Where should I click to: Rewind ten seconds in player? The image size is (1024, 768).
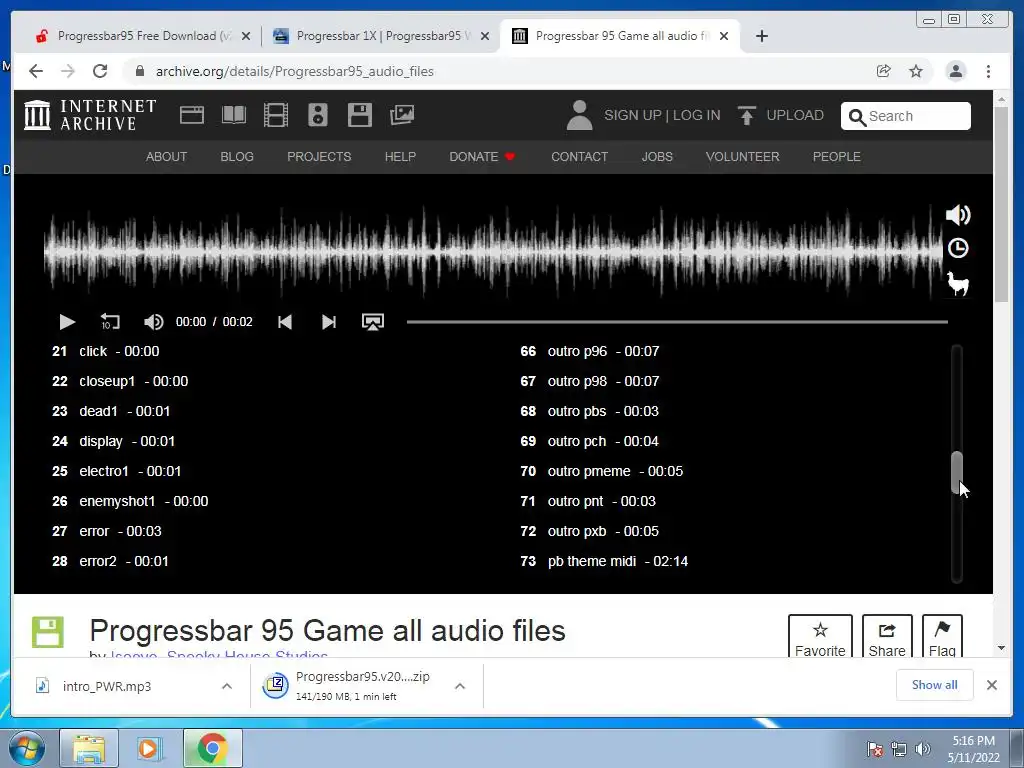click(x=110, y=322)
